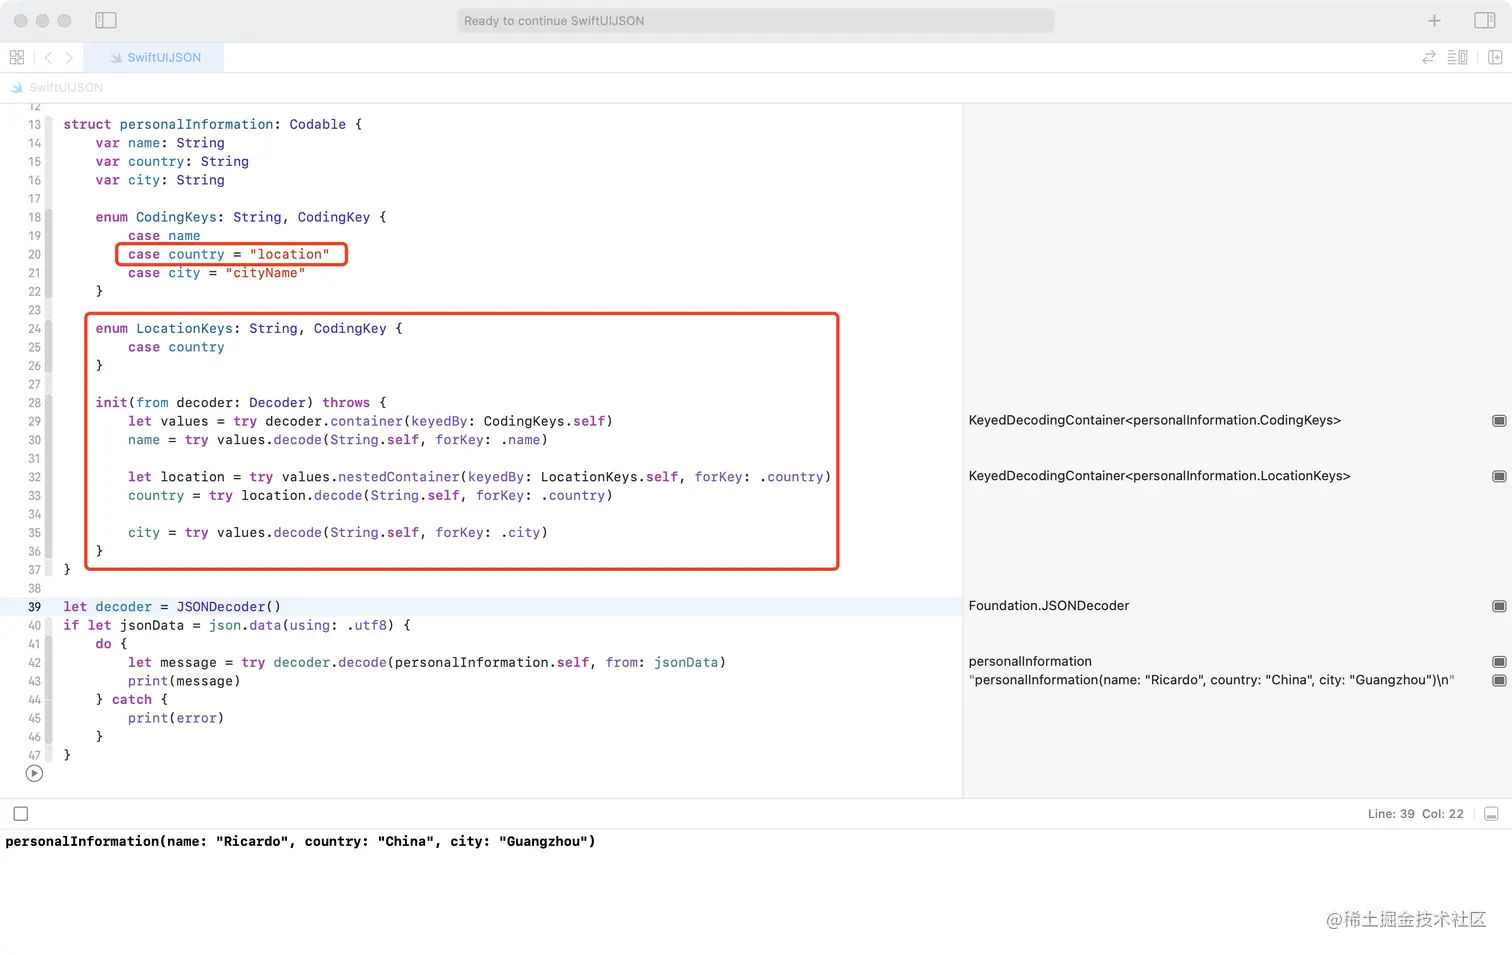
Task: Click 'KeyedDecodingContainer<personalInformation.CodingKeys>' result text
Action: click(x=1155, y=420)
